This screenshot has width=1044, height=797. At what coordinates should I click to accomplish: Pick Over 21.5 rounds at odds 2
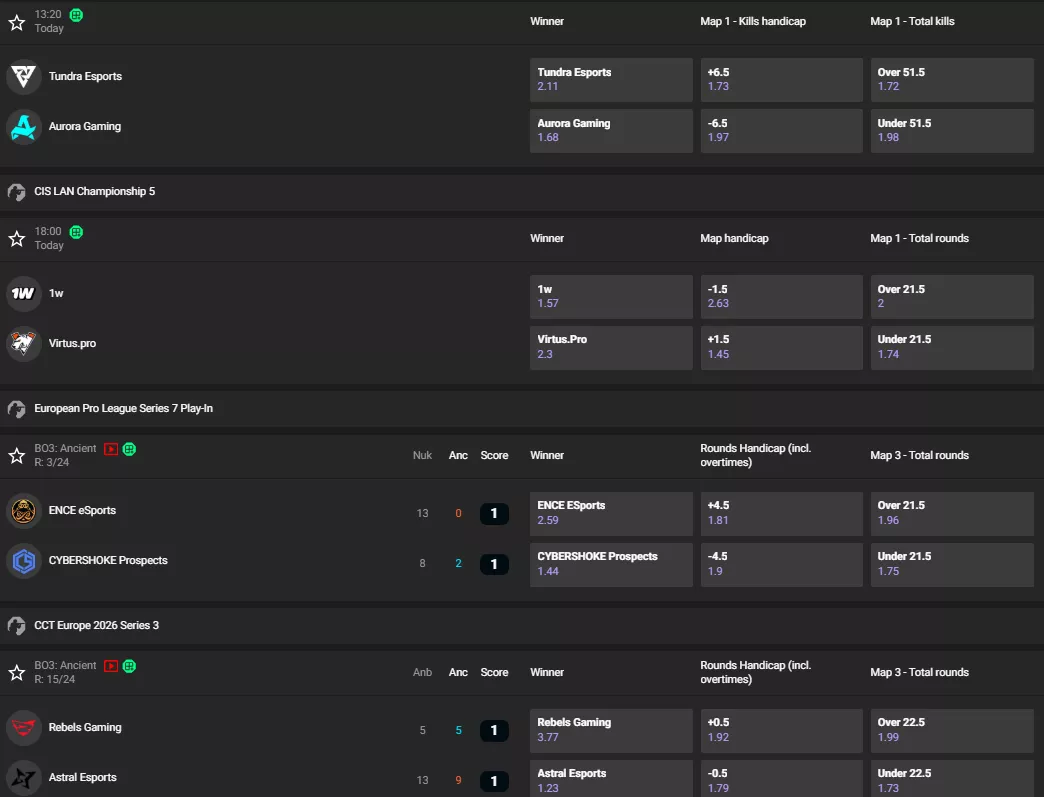[x=952, y=297]
